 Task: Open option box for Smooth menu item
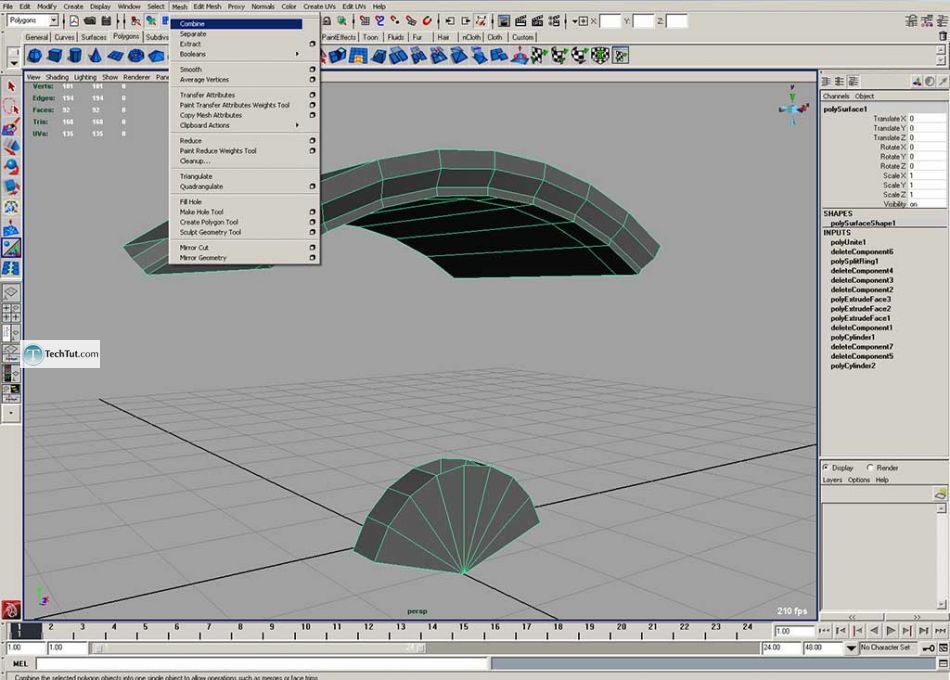coord(312,69)
